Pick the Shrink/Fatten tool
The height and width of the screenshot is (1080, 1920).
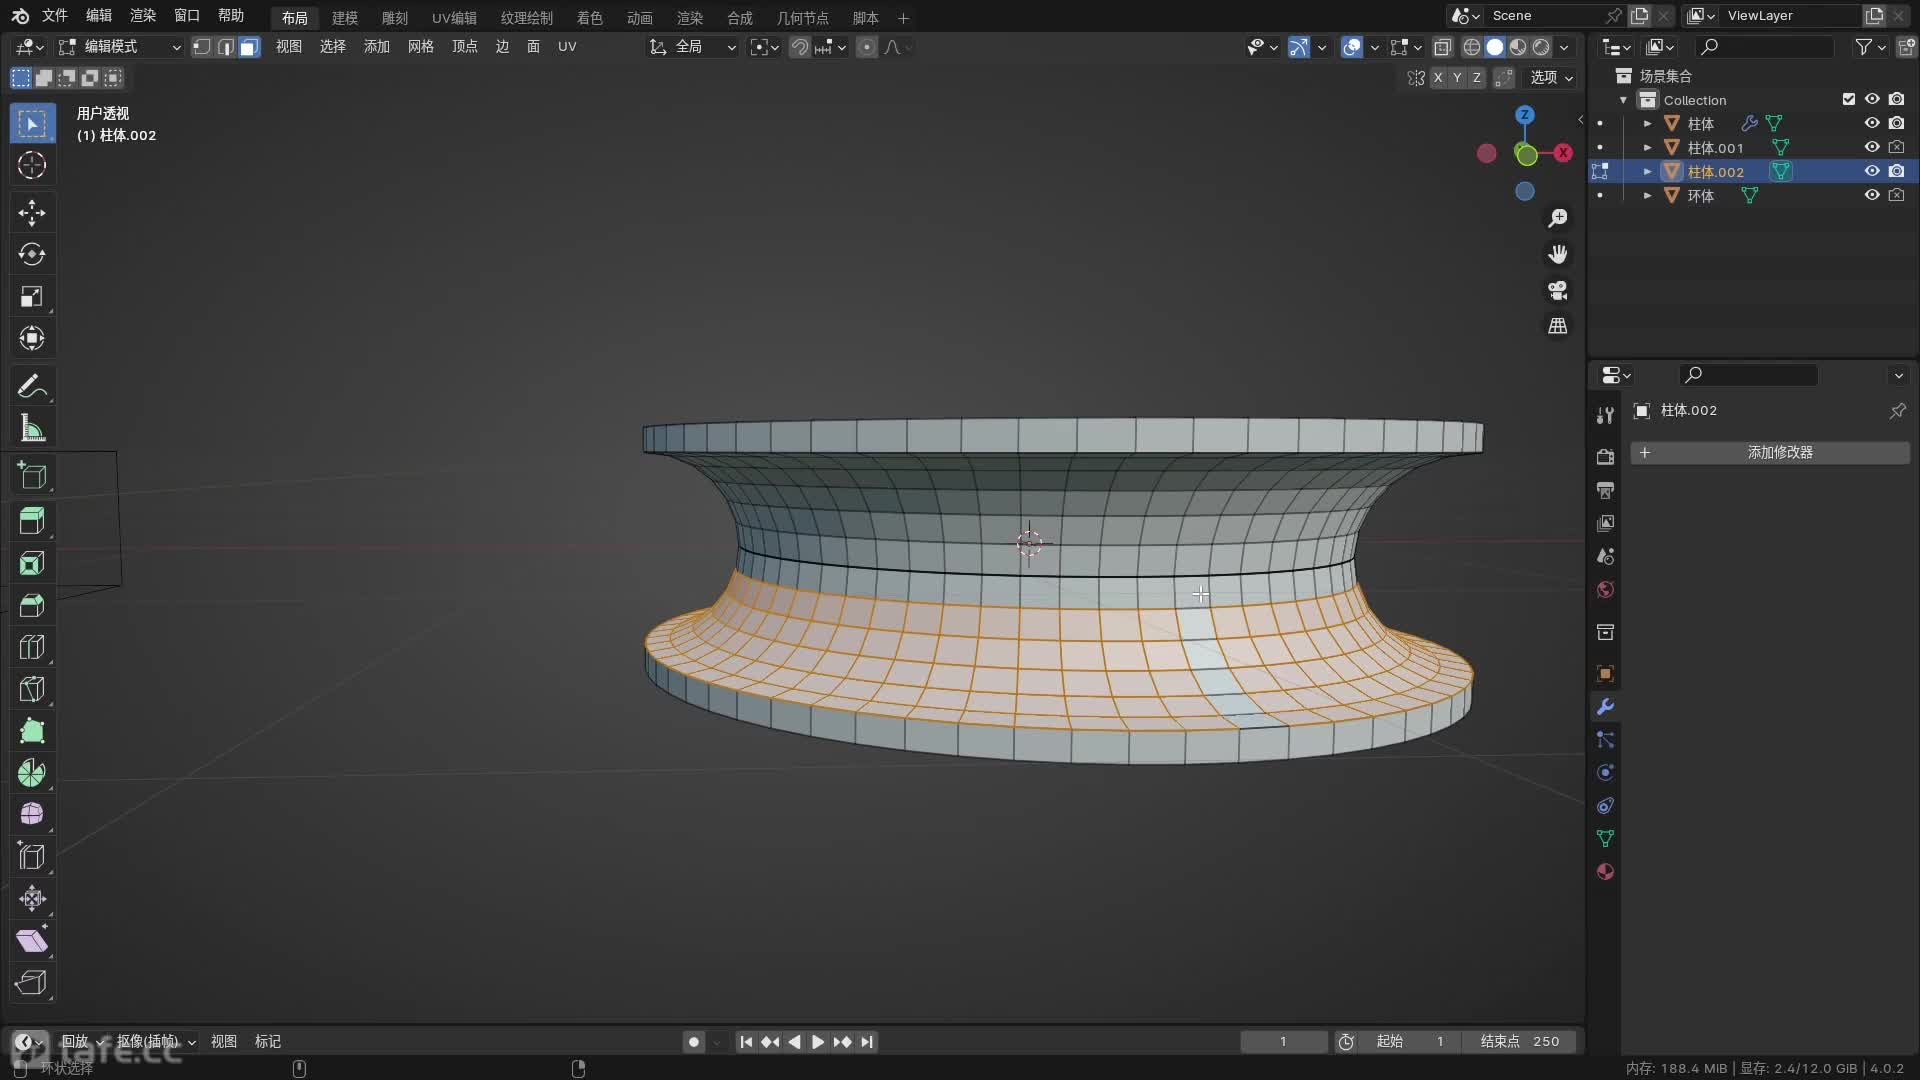tap(32, 899)
